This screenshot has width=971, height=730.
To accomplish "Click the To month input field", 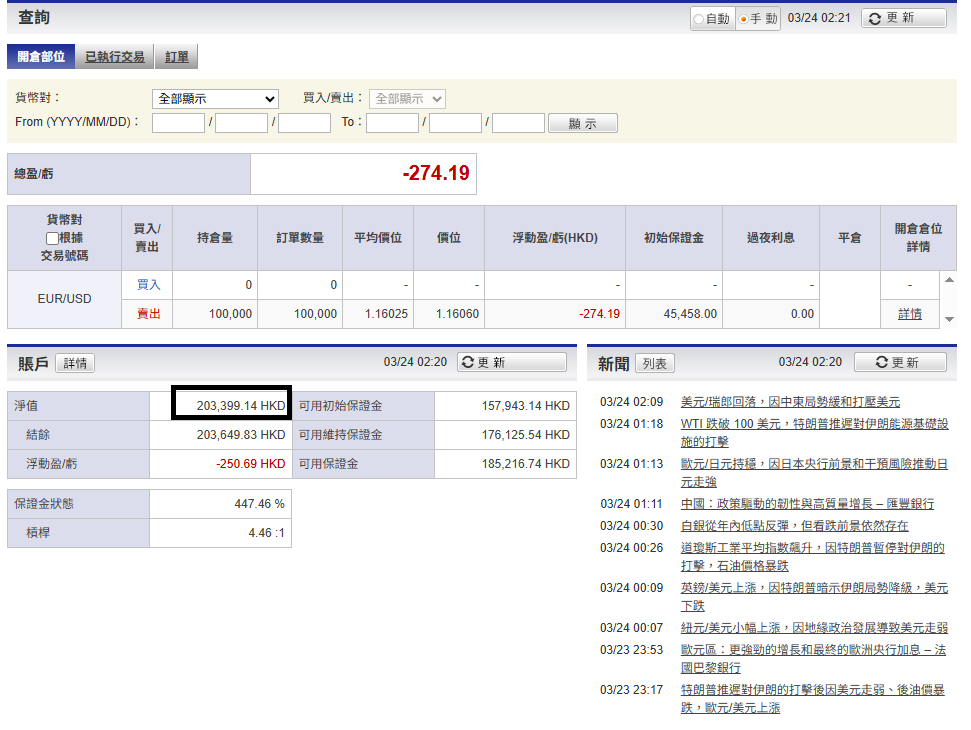I will (456, 123).
